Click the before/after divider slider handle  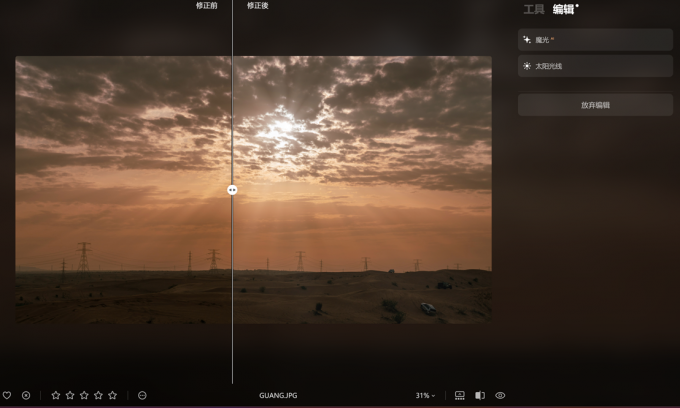click(232, 189)
